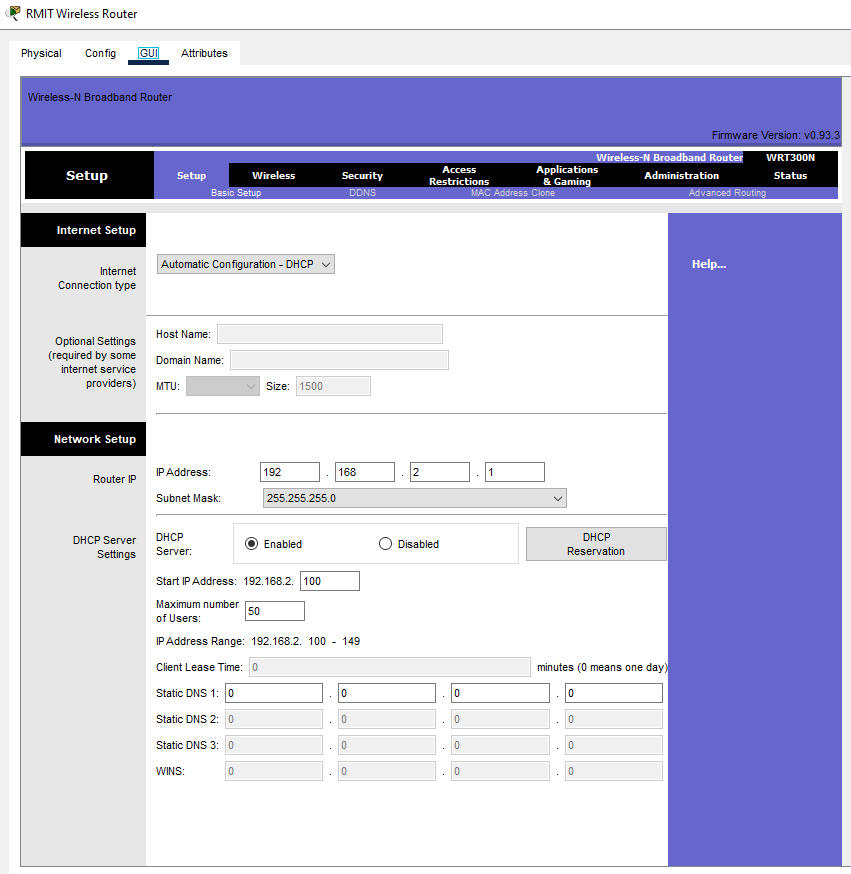Open the Advanced Routing link

click(727, 193)
